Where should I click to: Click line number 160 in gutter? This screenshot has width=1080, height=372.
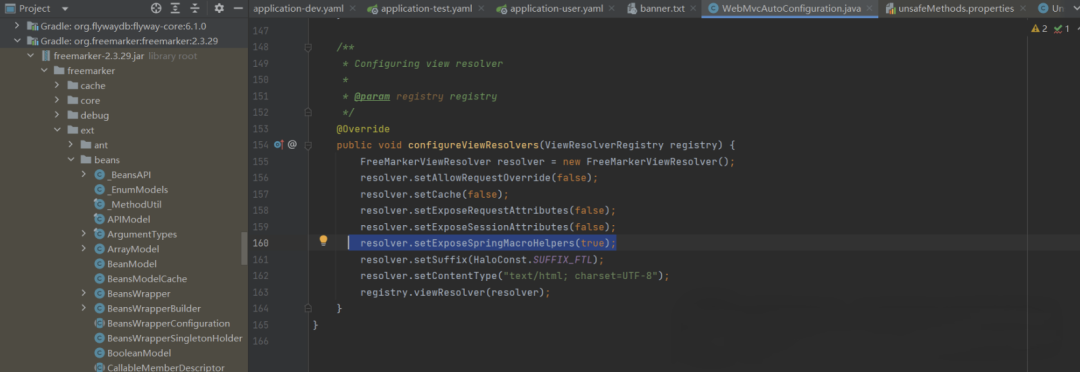point(260,243)
